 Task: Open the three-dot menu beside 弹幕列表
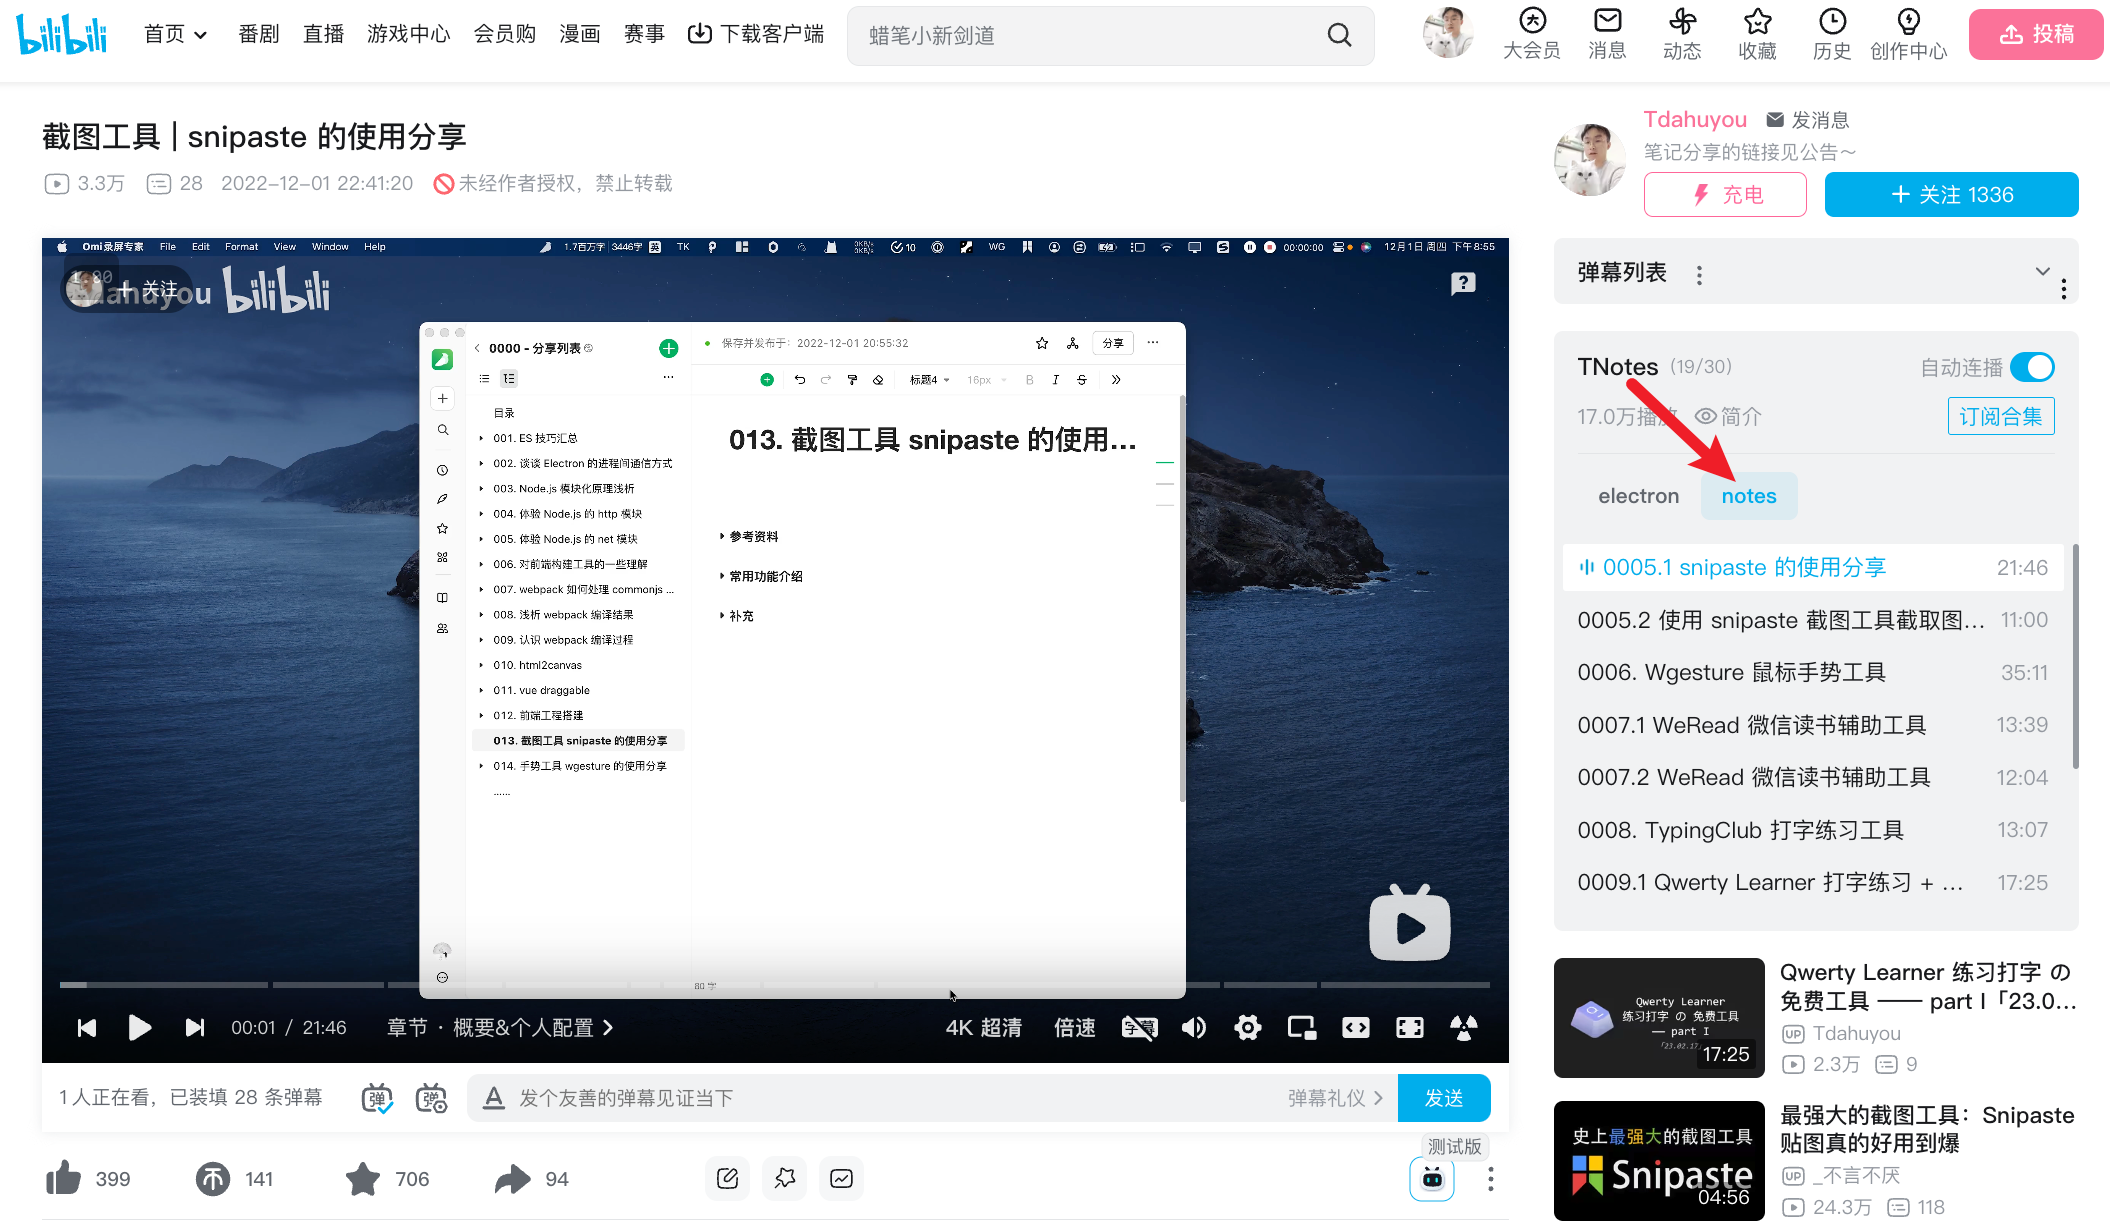coord(1699,274)
